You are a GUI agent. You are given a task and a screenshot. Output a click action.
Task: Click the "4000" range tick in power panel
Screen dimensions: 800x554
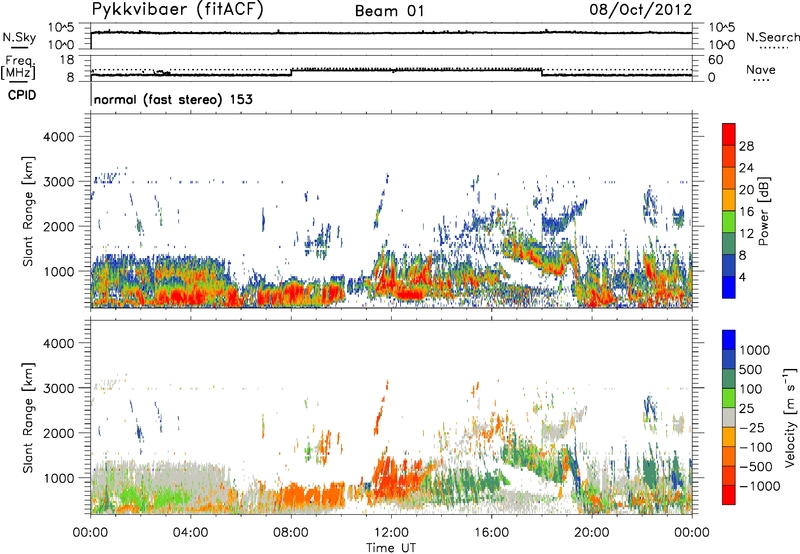[58, 137]
